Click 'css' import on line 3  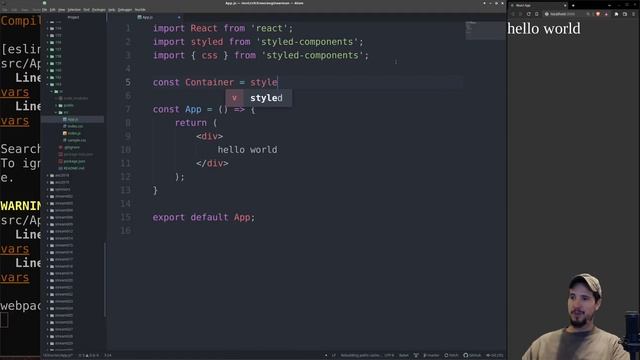tap(209, 56)
